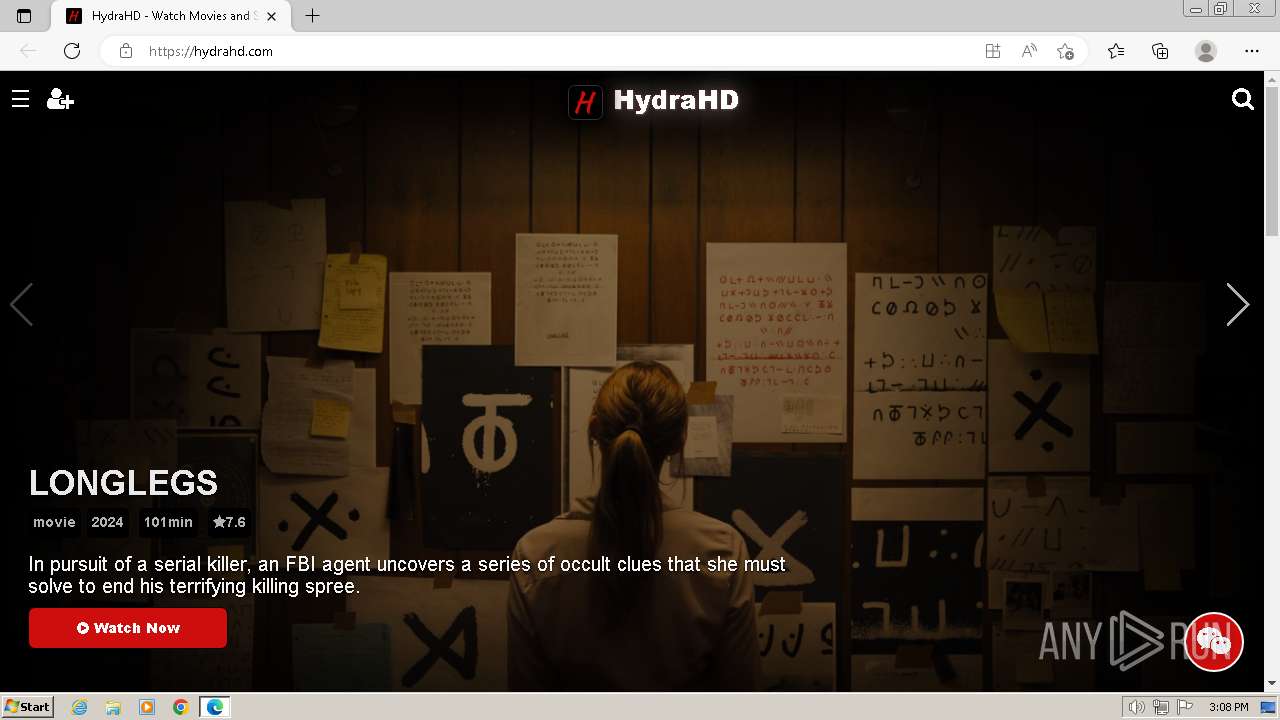1280x720 pixels.
Task: Open File Explorer from taskbar
Action: click(x=113, y=707)
